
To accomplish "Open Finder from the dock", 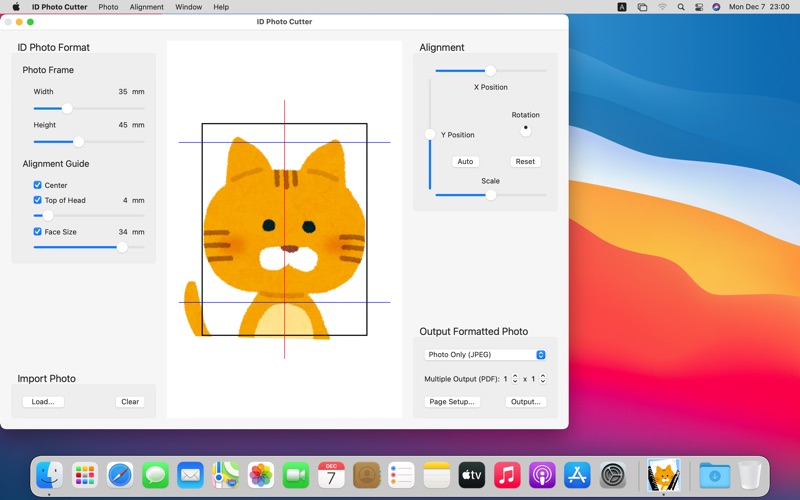I will click(49, 475).
